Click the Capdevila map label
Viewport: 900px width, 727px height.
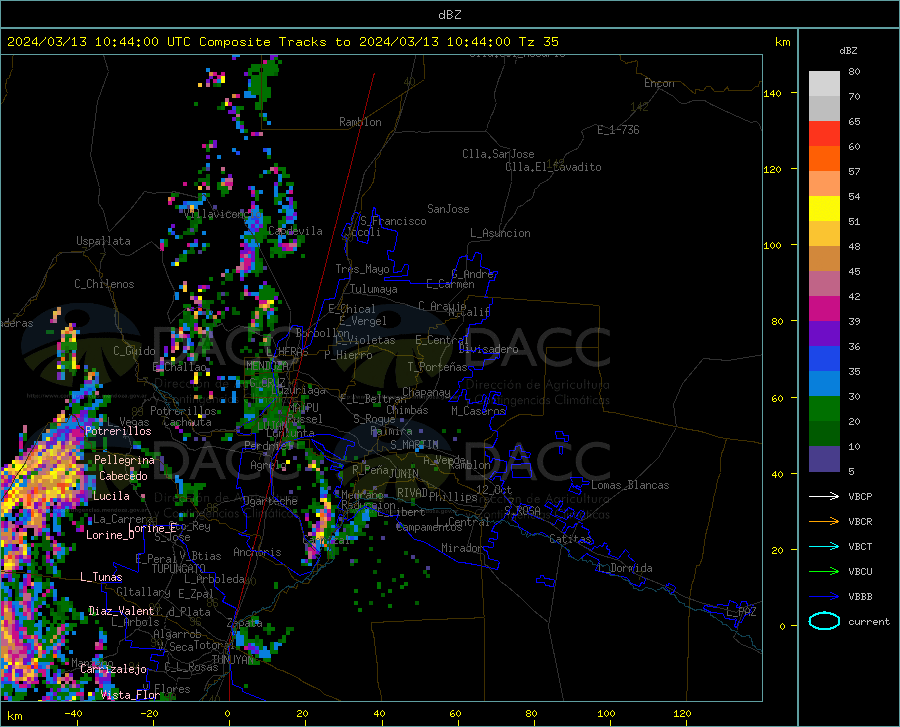coord(295,231)
